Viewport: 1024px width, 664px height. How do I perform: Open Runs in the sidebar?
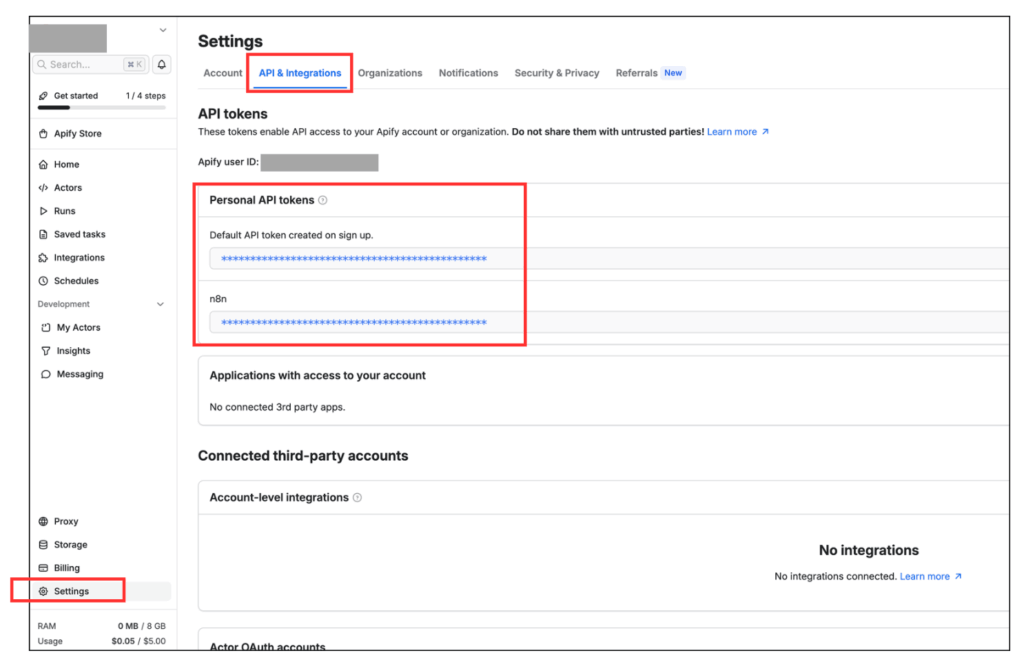point(64,211)
